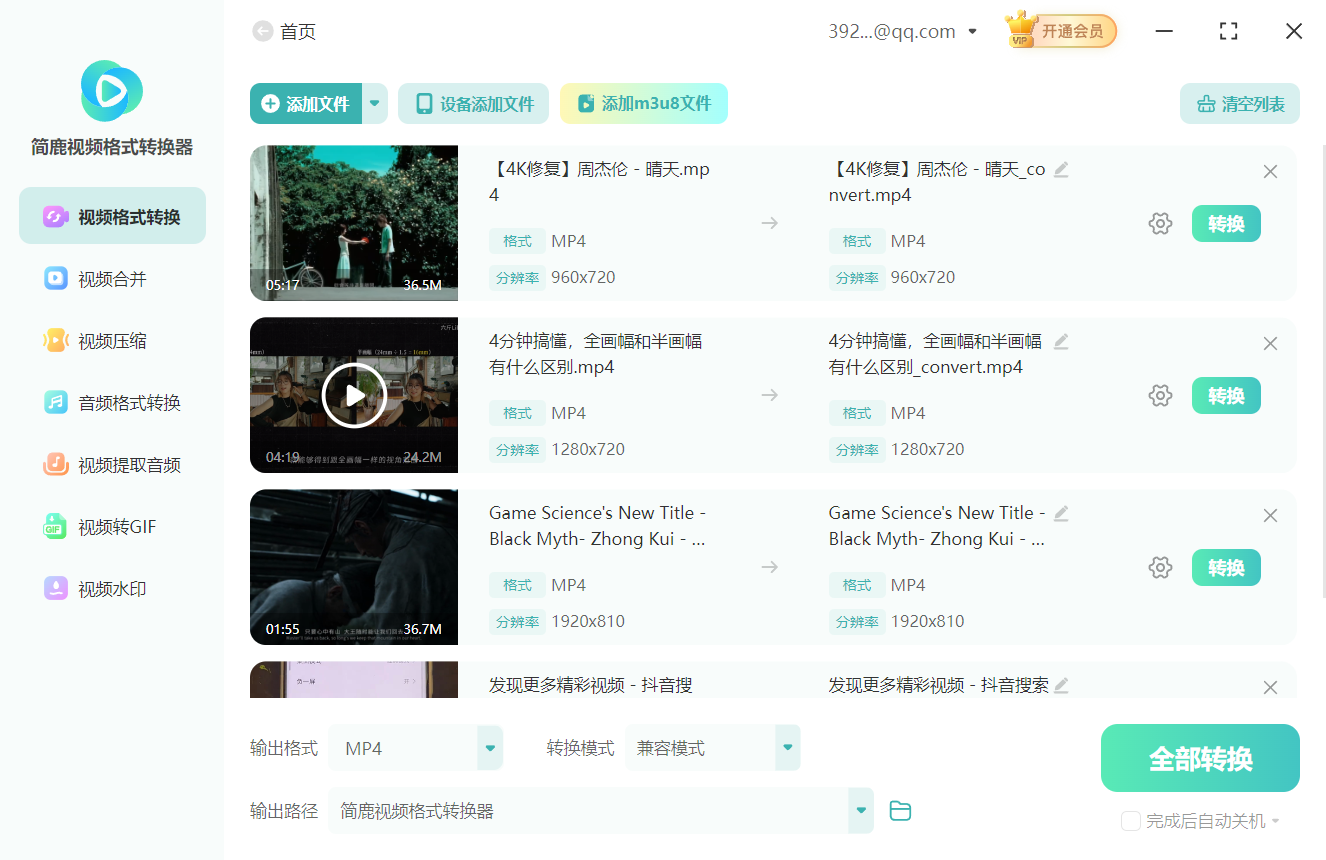Open the output folder browse icon

[899, 811]
